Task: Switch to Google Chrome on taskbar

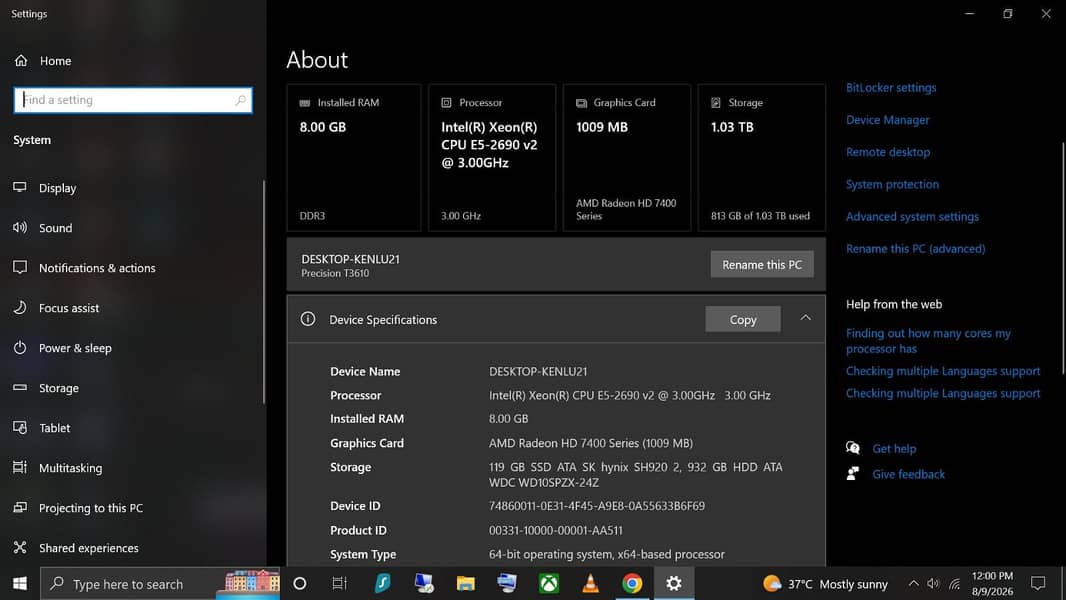Action: pyautogui.click(x=632, y=584)
